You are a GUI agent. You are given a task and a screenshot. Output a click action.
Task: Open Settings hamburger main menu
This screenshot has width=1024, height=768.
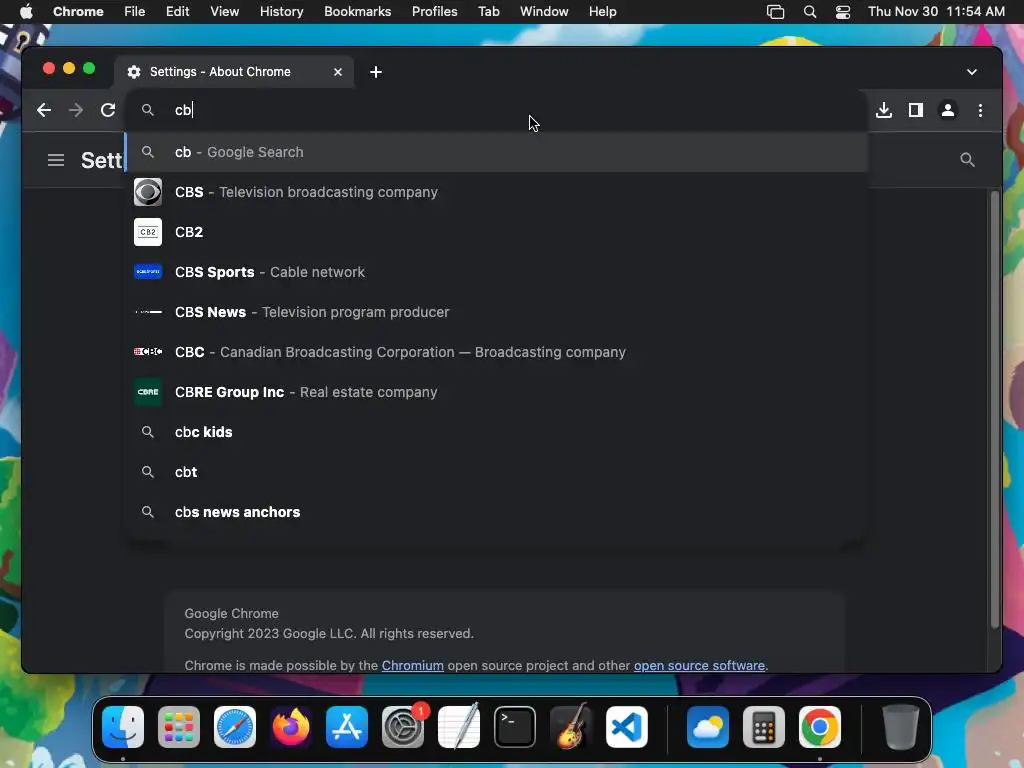coord(56,160)
